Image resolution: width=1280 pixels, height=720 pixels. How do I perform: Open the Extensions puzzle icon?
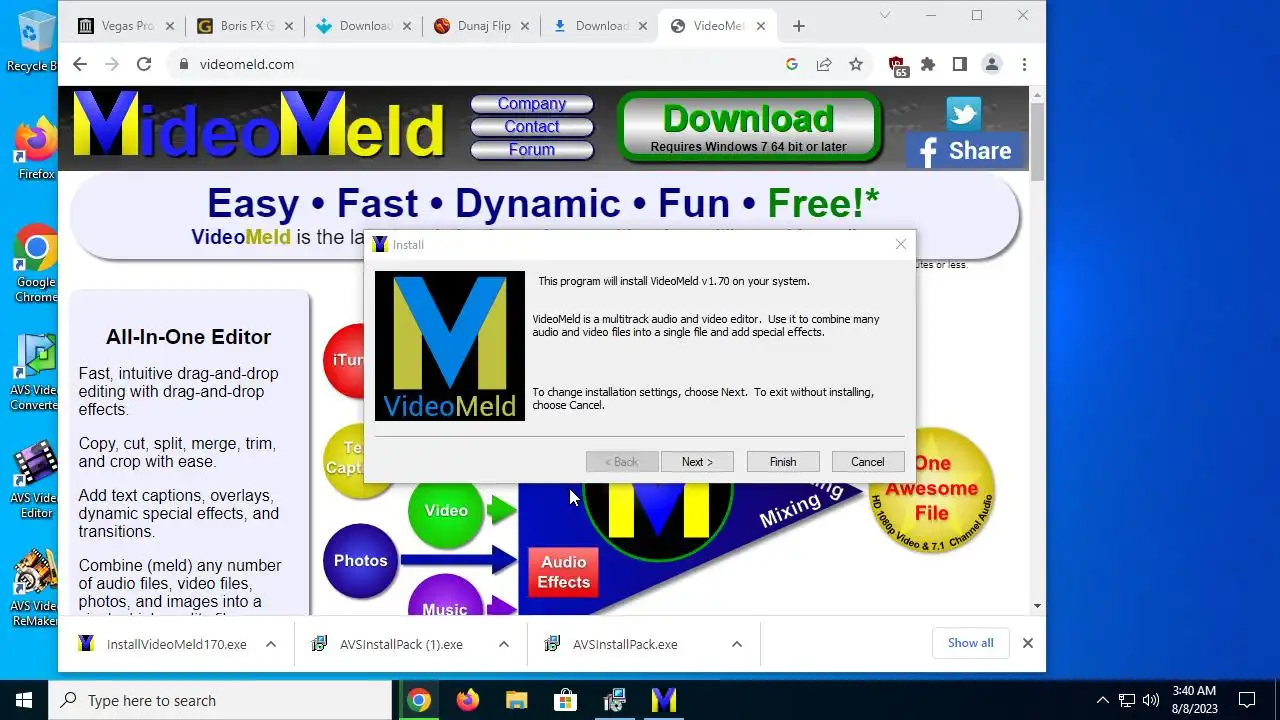click(928, 64)
